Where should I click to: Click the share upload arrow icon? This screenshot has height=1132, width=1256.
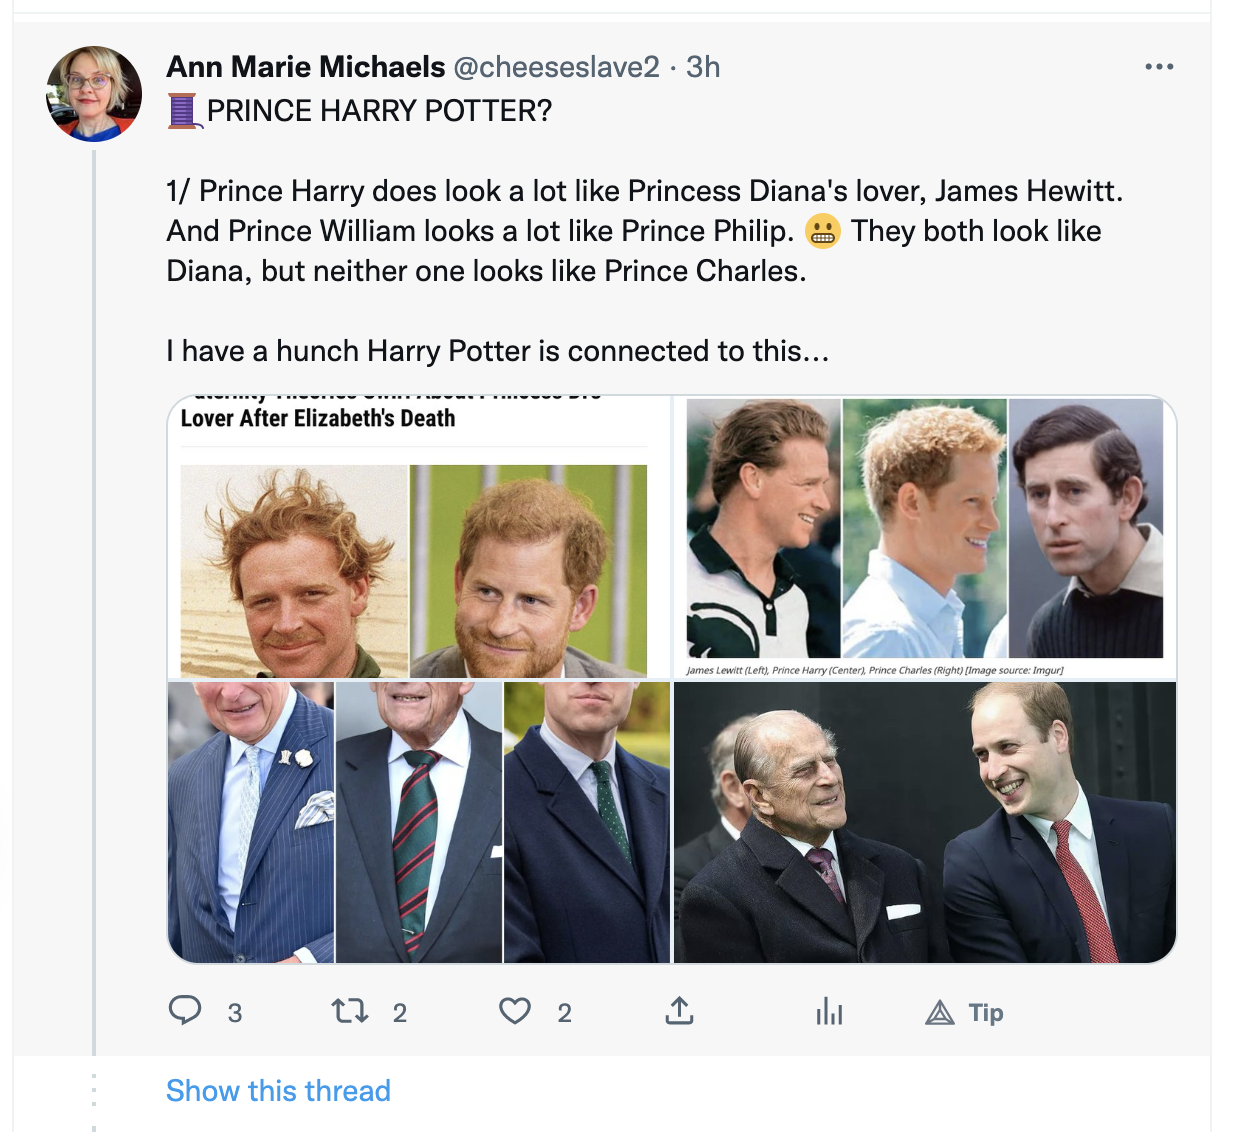679,1012
